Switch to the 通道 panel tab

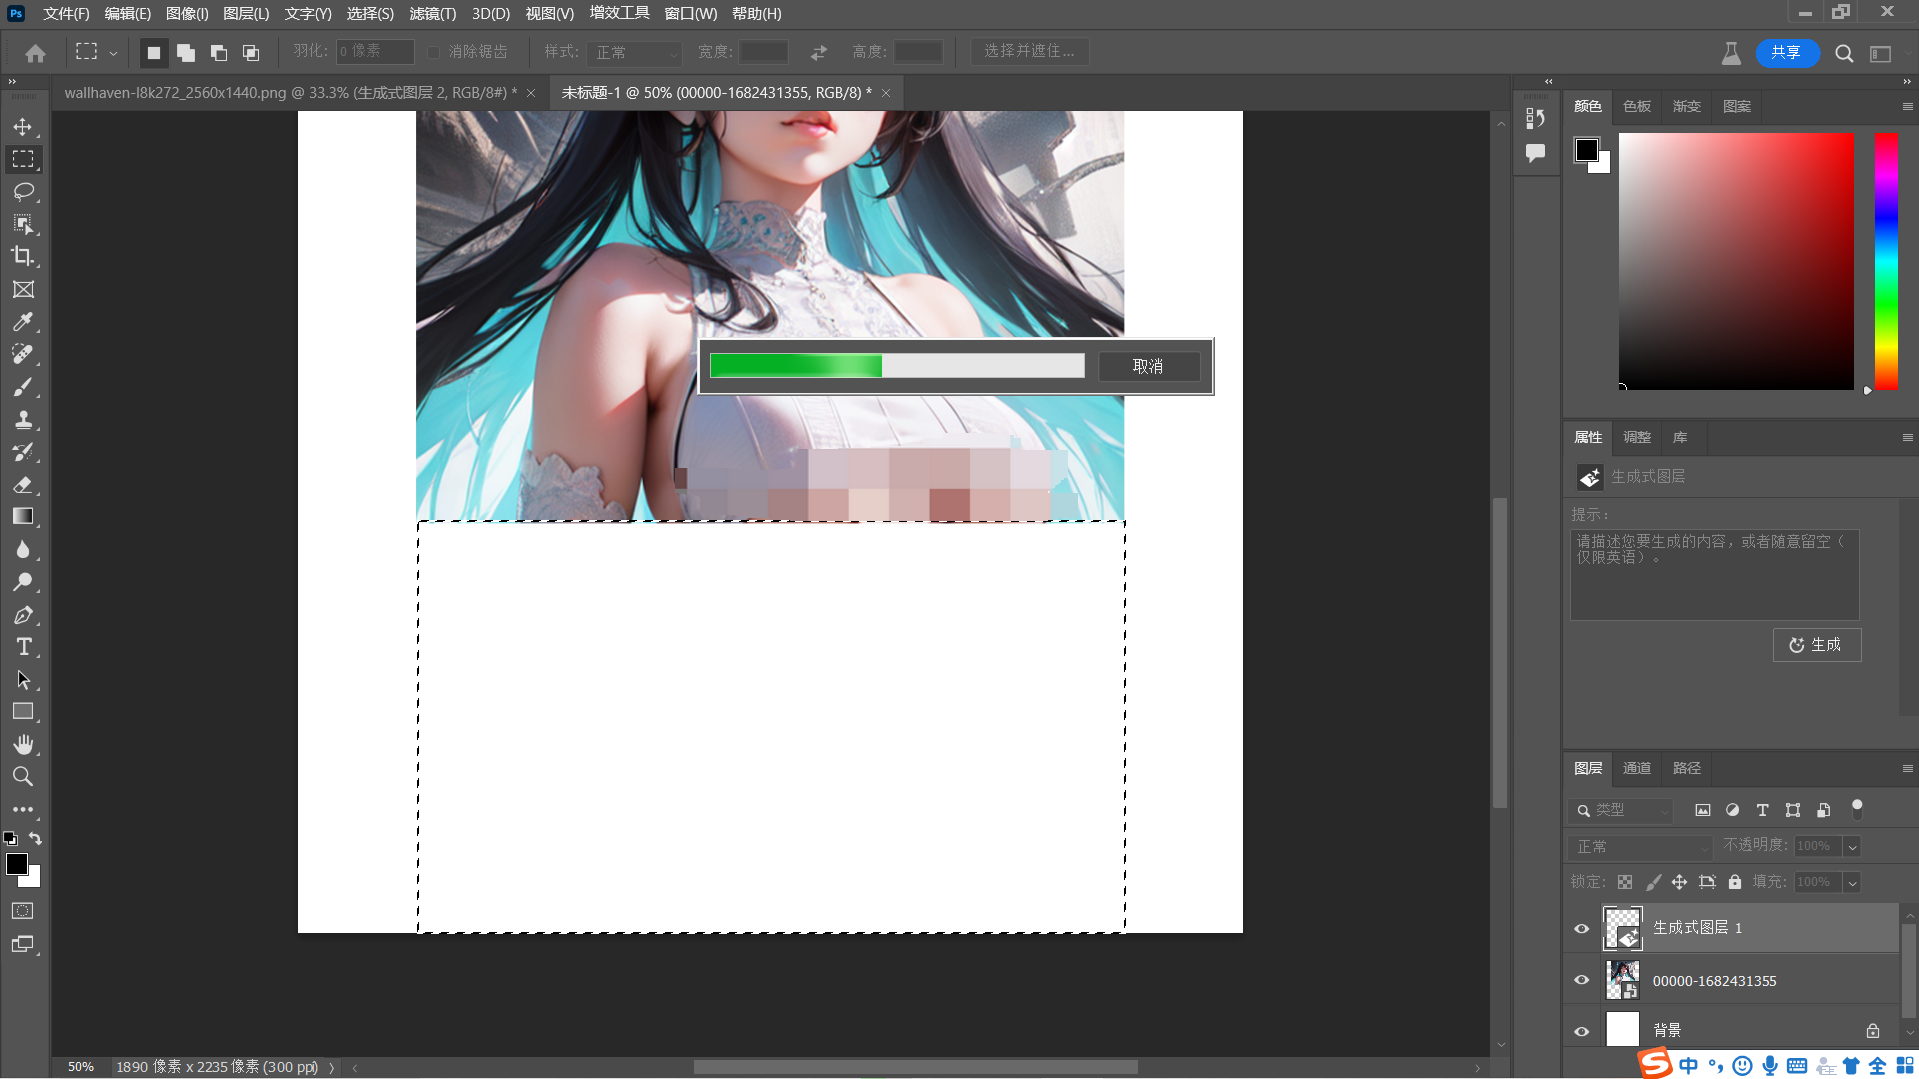coord(1637,768)
